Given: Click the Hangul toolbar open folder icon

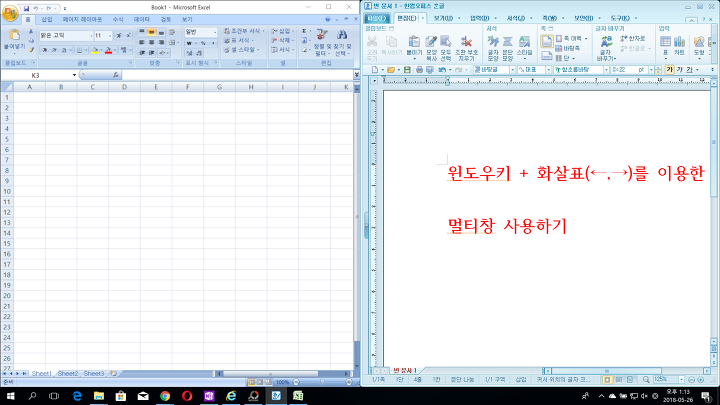Looking at the screenshot, I should [x=391, y=70].
